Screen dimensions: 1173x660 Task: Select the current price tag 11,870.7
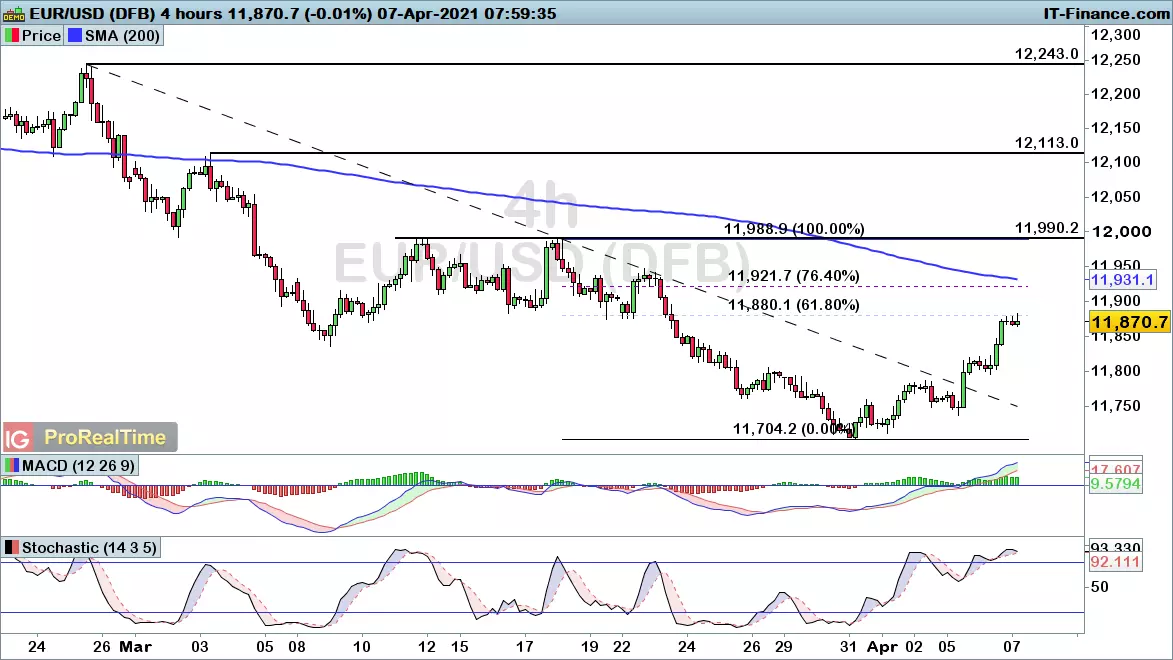(x=1129, y=323)
